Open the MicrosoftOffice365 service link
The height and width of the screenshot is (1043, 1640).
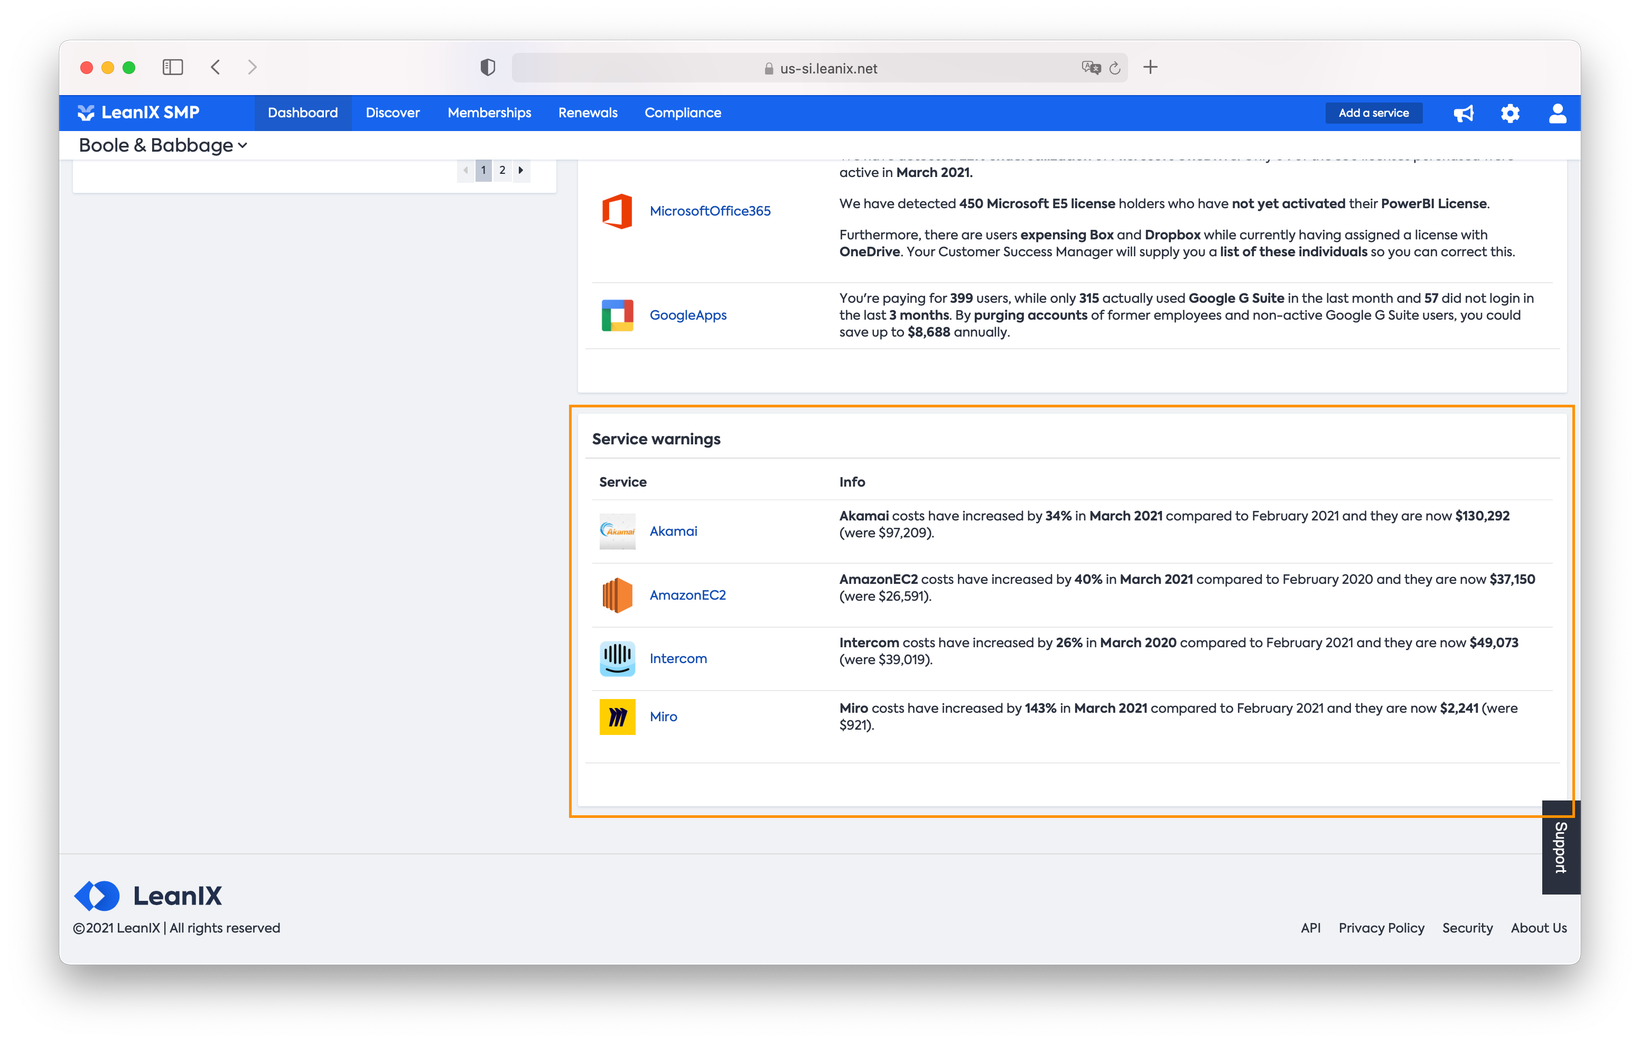(x=710, y=211)
